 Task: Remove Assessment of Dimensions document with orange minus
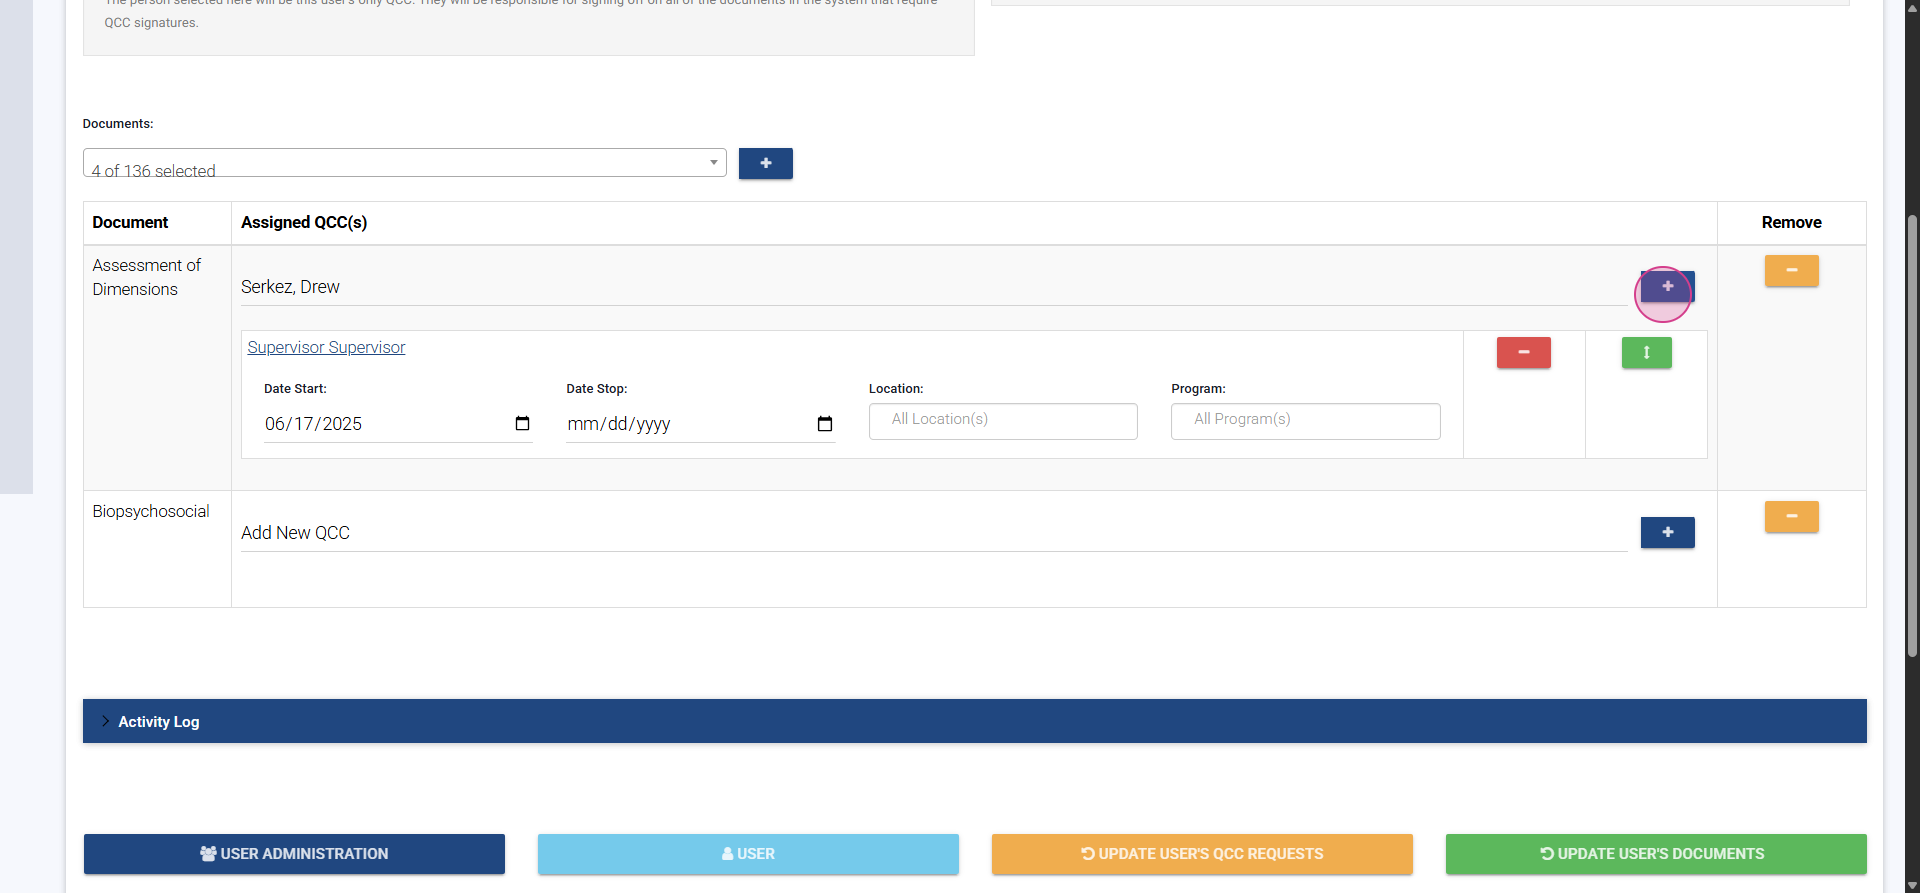coord(1791,271)
